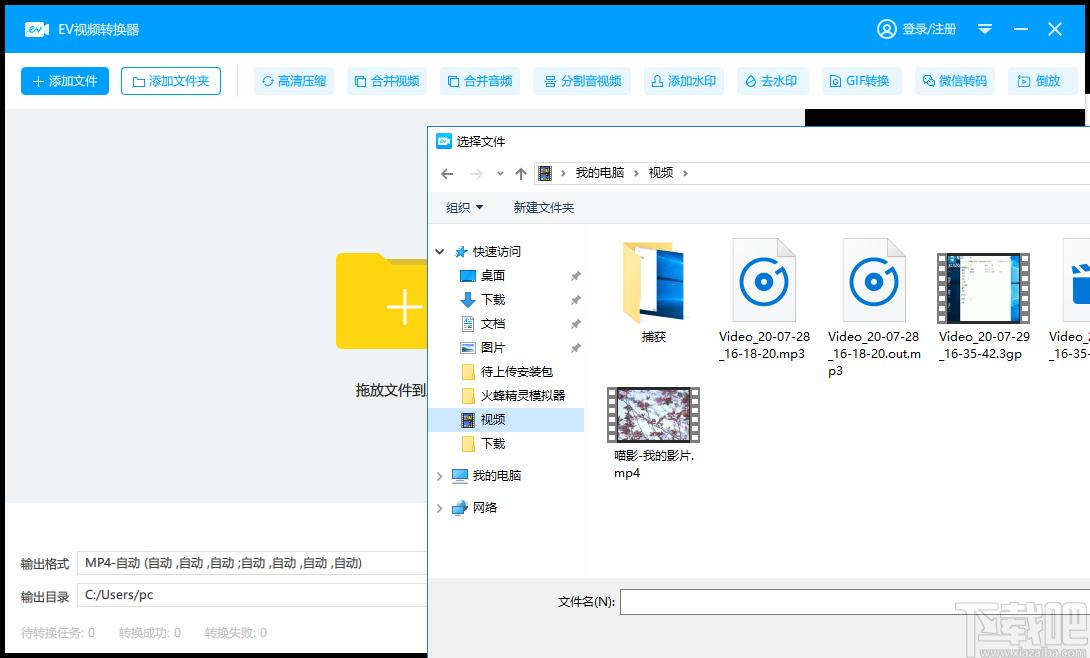Image resolution: width=1090 pixels, height=658 pixels.
Task: Click the pin icon next to 图片
Action: (576, 348)
